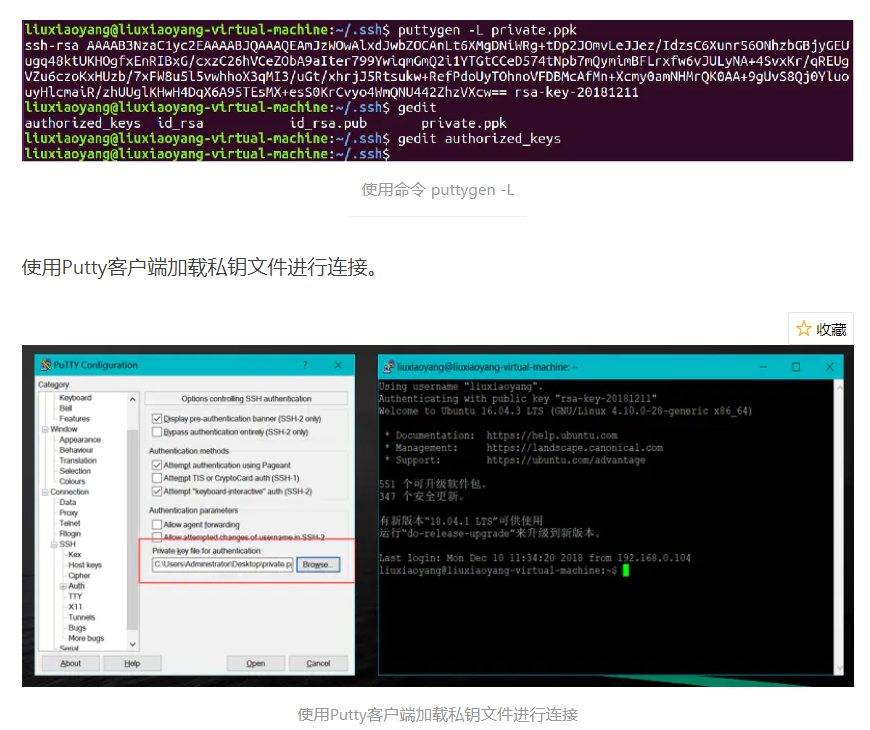This screenshot has width=870, height=730.
Task: Select Behaviour in the category tree
Action: [x=76, y=450]
